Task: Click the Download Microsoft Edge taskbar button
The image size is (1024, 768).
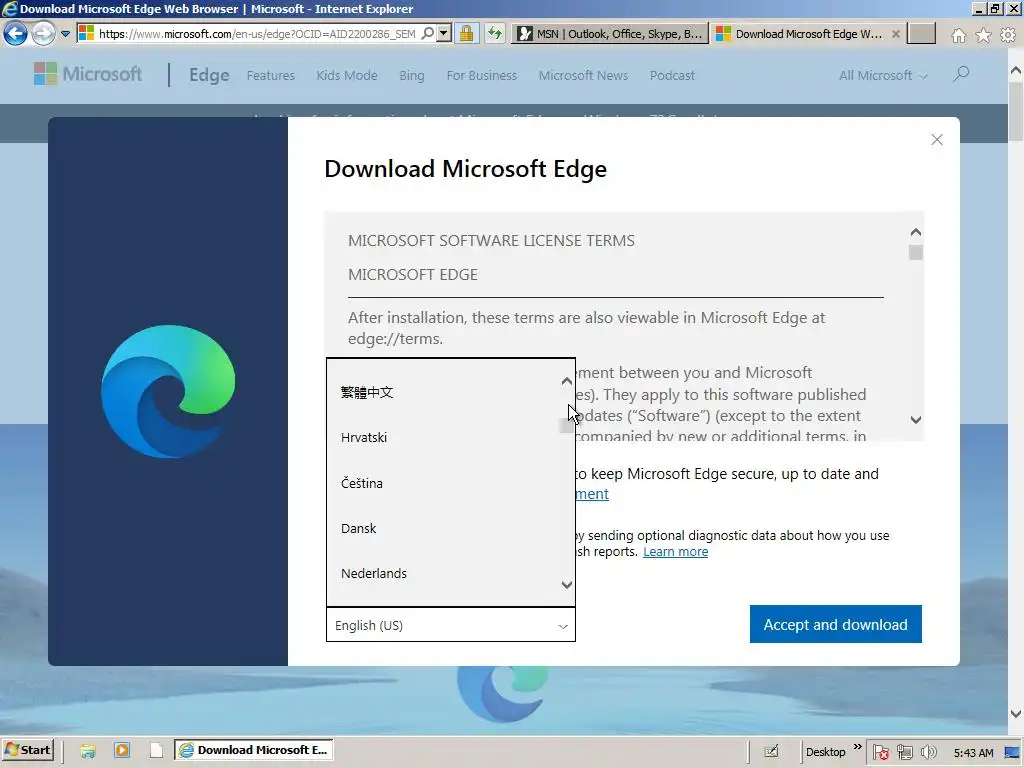Action: click(x=254, y=750)
